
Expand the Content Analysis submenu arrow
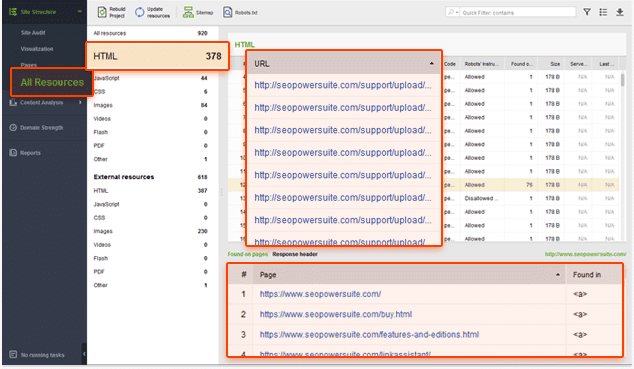(80, 103)
